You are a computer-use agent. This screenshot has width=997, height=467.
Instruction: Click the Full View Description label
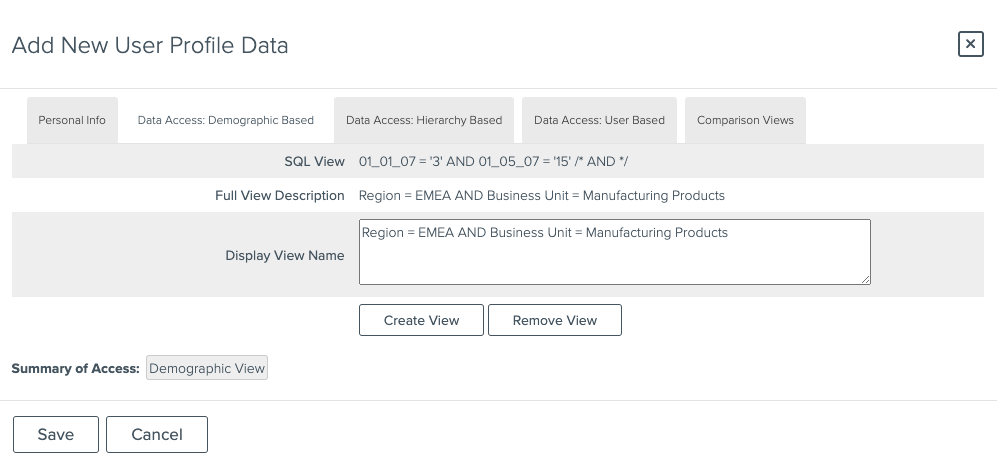click(x=280, y=195)
